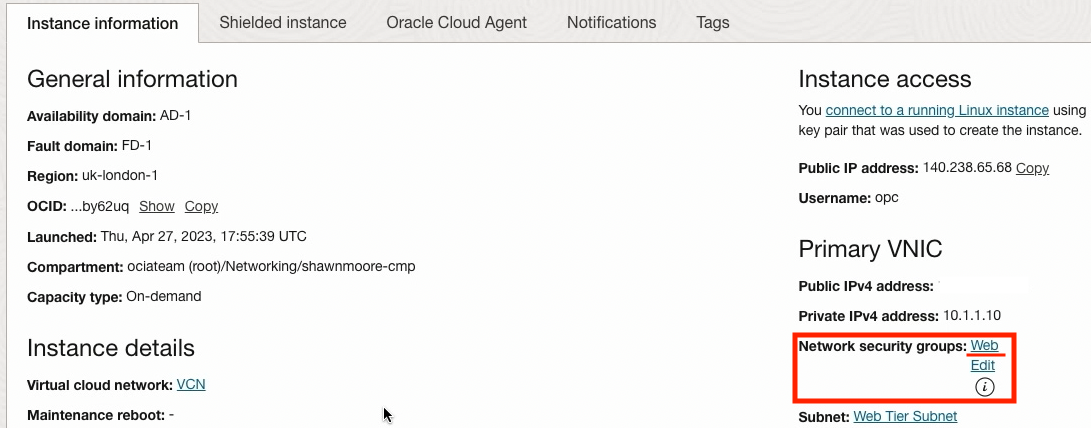Image resolution: width=1091 pixels, height=428 pixels.
Task: Click the compartment path text
Action: click(x=271, y=266)
